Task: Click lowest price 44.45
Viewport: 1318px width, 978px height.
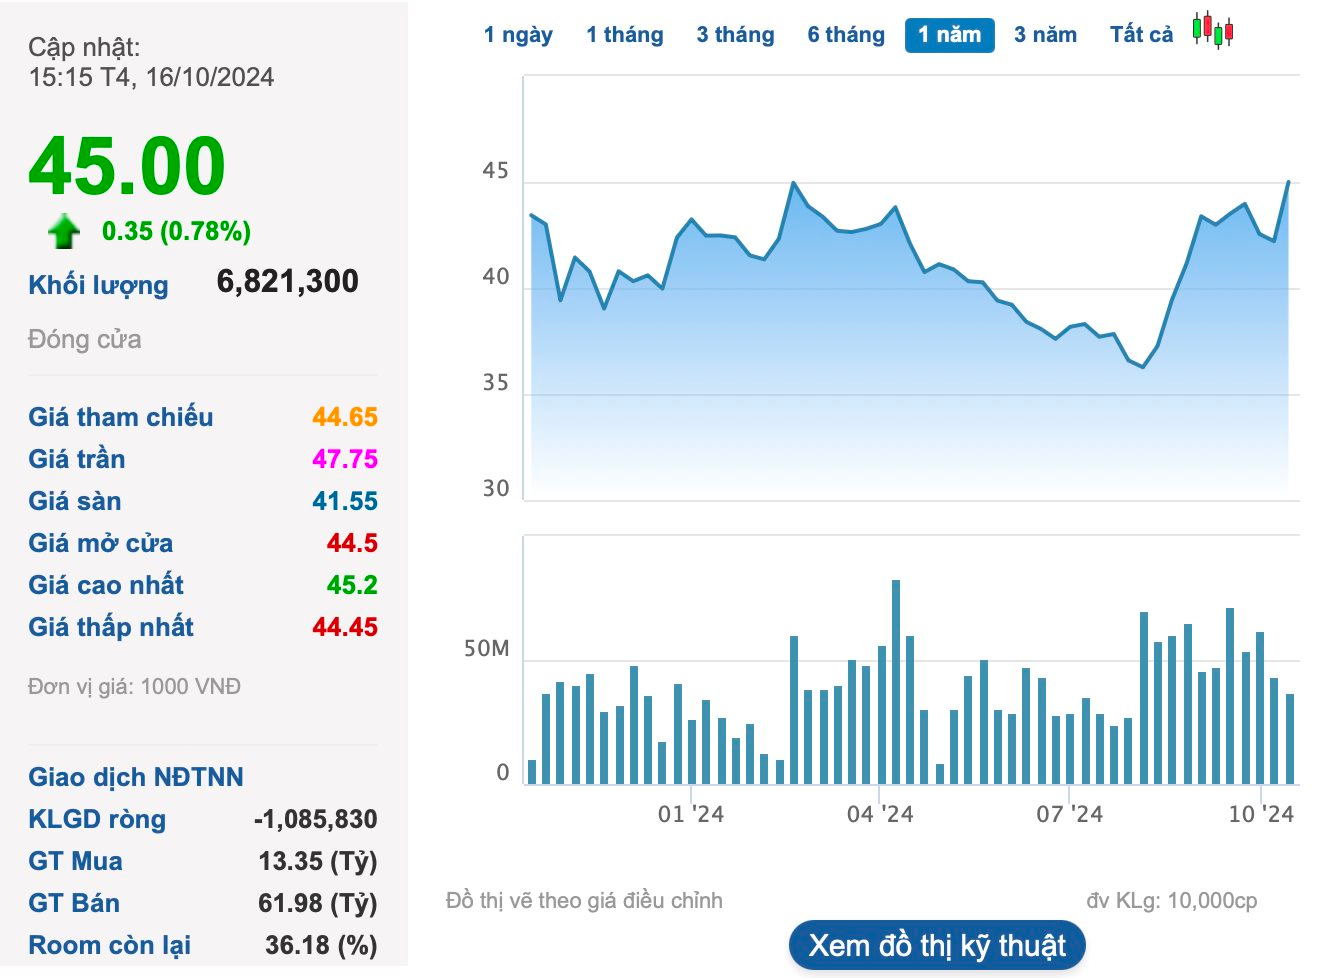Action: point(345,627)
